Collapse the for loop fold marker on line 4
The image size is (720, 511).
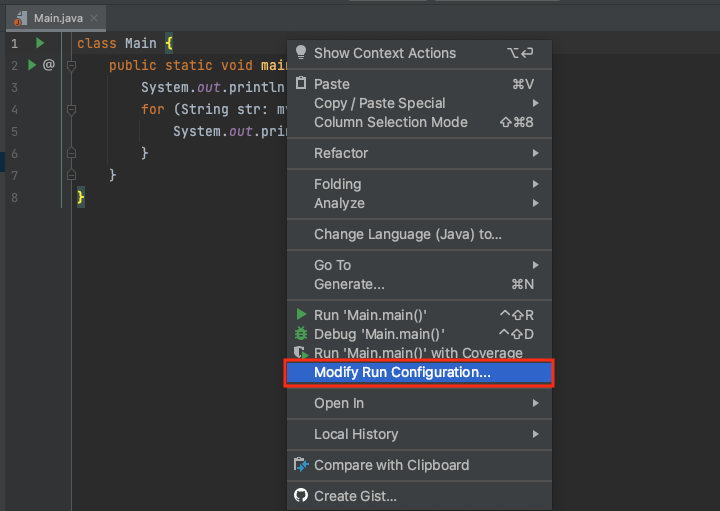tap(71, 109)
